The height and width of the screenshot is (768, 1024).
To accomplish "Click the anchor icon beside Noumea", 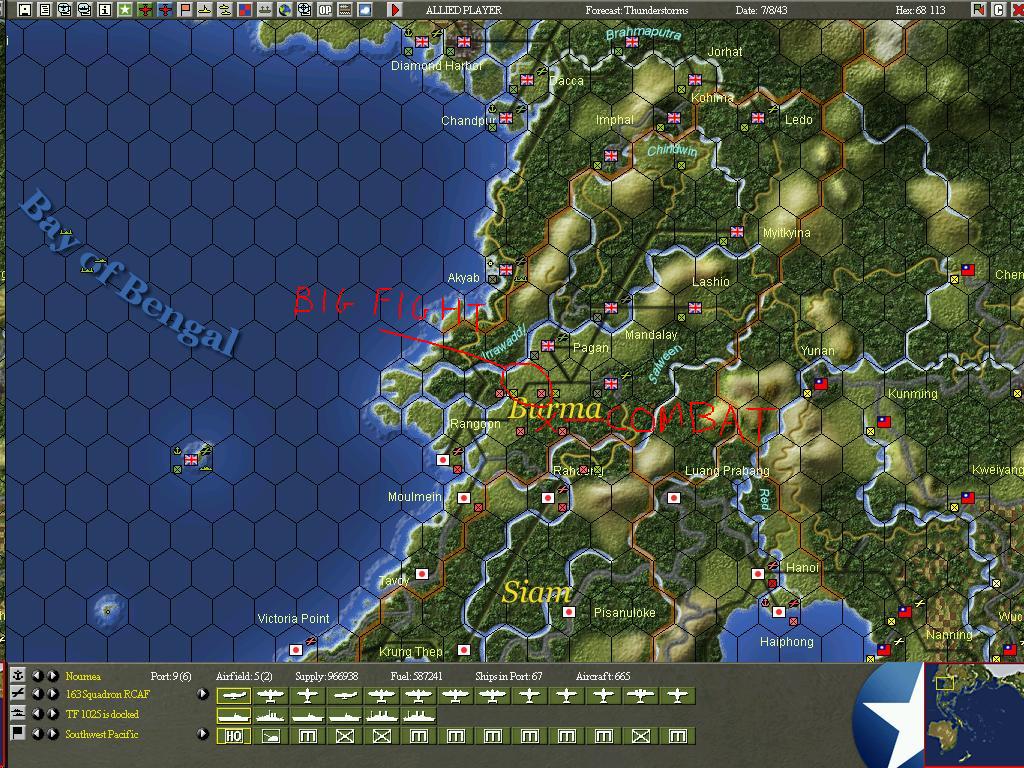I will point(18,675).
